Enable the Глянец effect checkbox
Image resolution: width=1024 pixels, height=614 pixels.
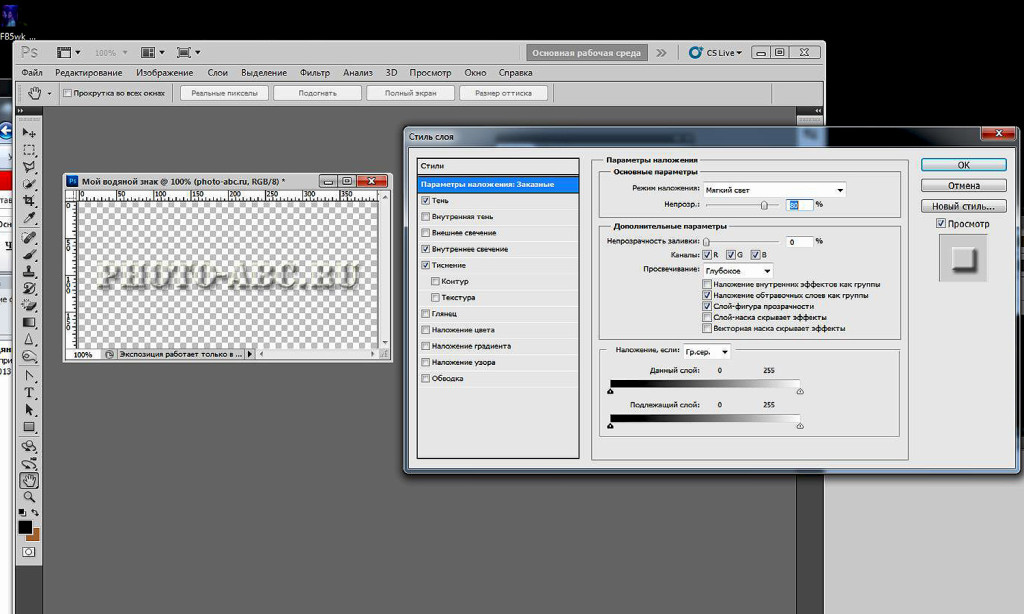point(426,314)
